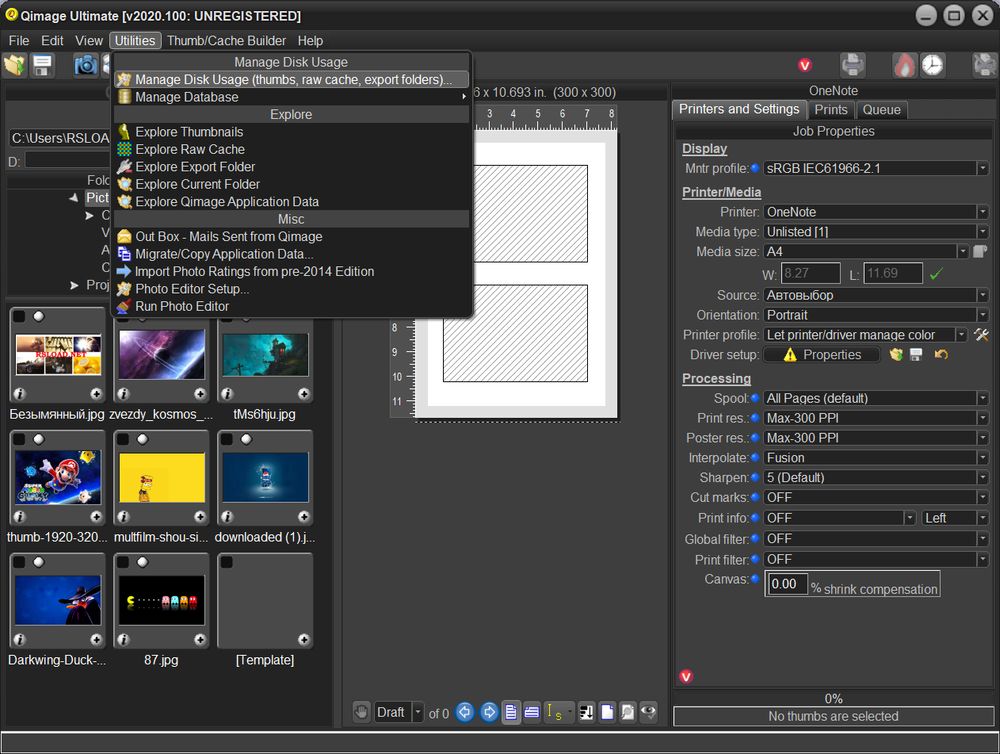Viewport: 1000px width, 754px height.
Task: Select Photo Editor Setup menu entry
Action: pyautogui.click(x=192, y=289)
